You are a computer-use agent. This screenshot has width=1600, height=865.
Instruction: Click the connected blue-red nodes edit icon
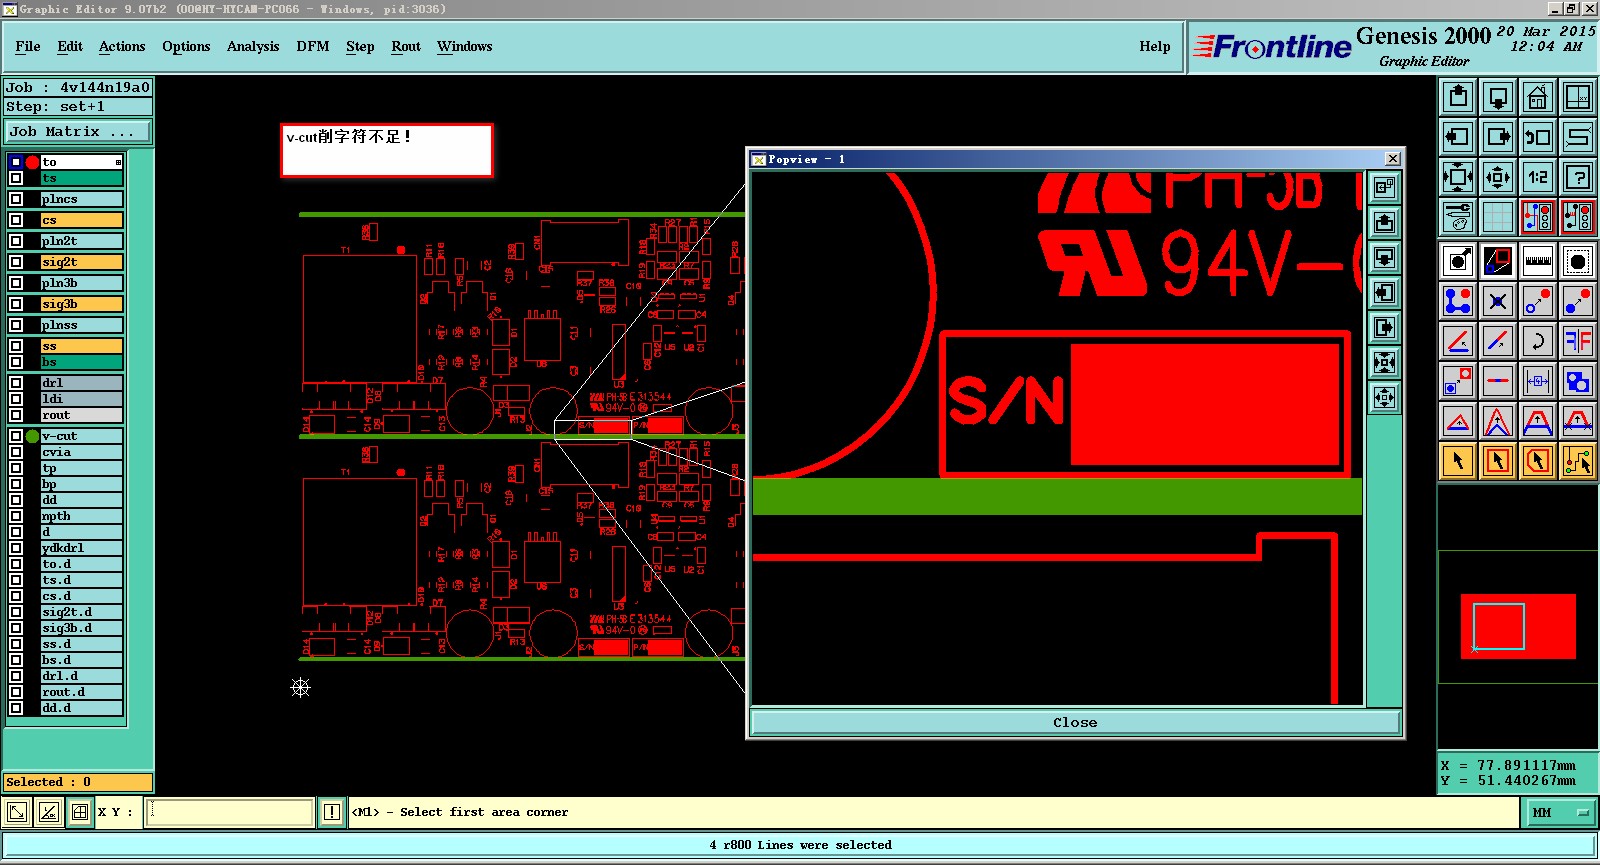pyautogui.click(x=1458, y=300)
